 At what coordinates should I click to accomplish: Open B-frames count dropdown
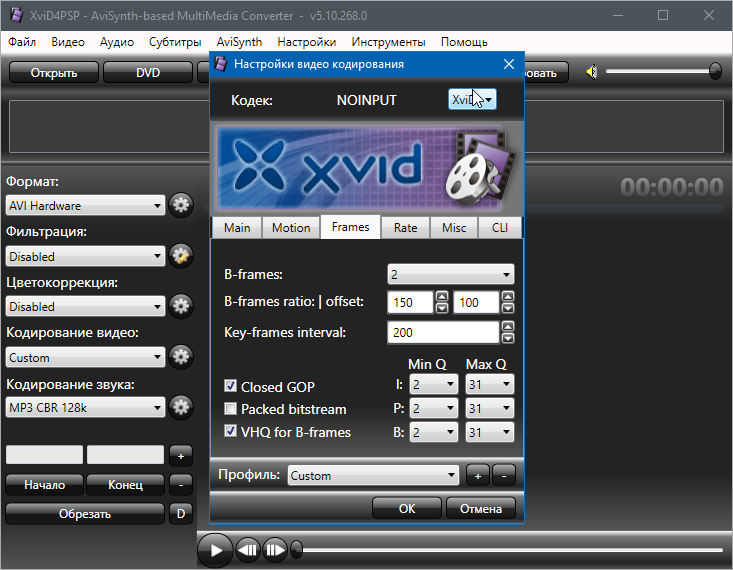(x=451, y=274)
